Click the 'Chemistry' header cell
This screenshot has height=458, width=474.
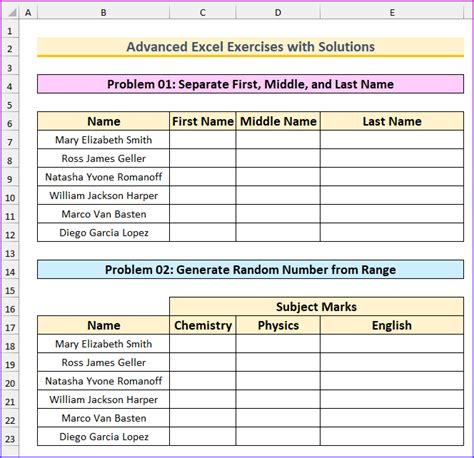click(x=202, y=325)
